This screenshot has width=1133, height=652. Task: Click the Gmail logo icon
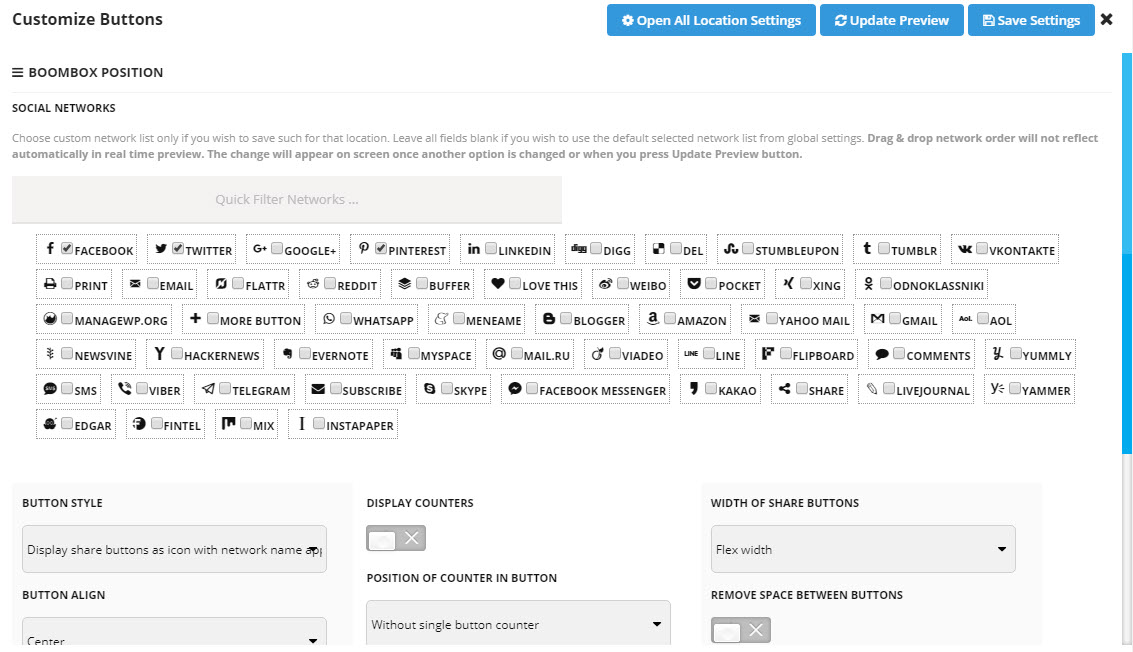pyautogui.click(x=877, y=319)
